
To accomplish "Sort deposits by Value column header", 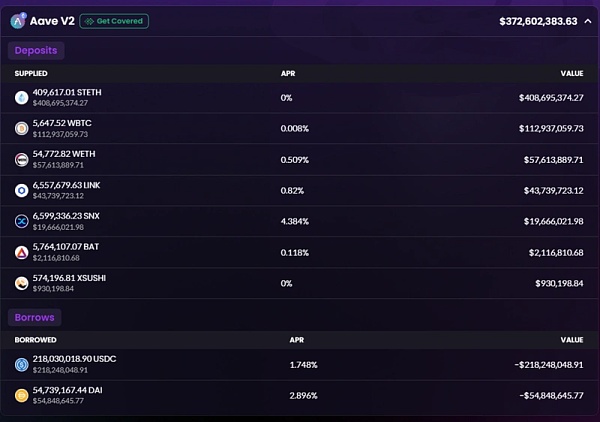I will [573, 73].
